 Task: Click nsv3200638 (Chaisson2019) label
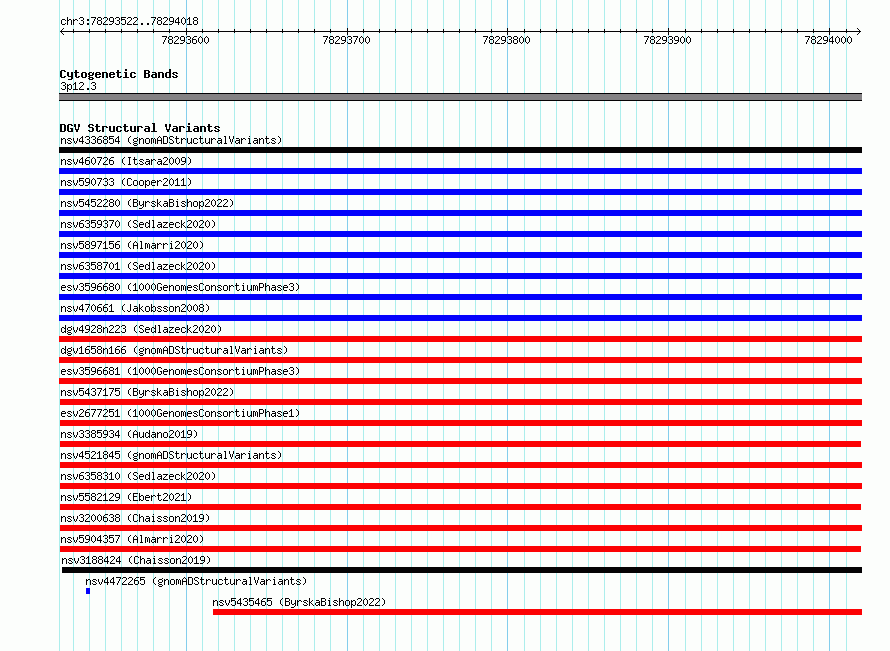135,518
